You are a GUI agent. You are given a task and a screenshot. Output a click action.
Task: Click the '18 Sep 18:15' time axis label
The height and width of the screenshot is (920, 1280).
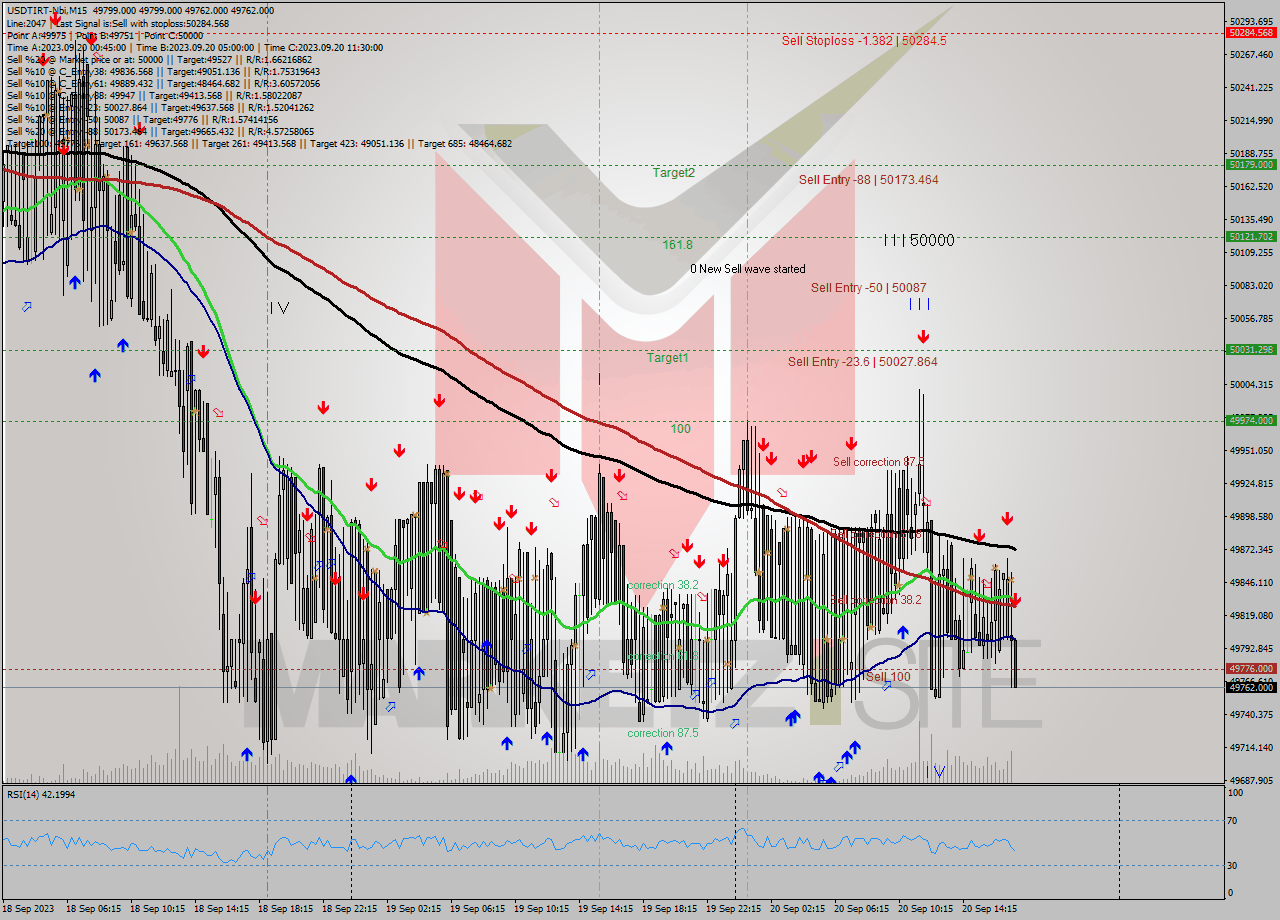(x=285, y=909)
